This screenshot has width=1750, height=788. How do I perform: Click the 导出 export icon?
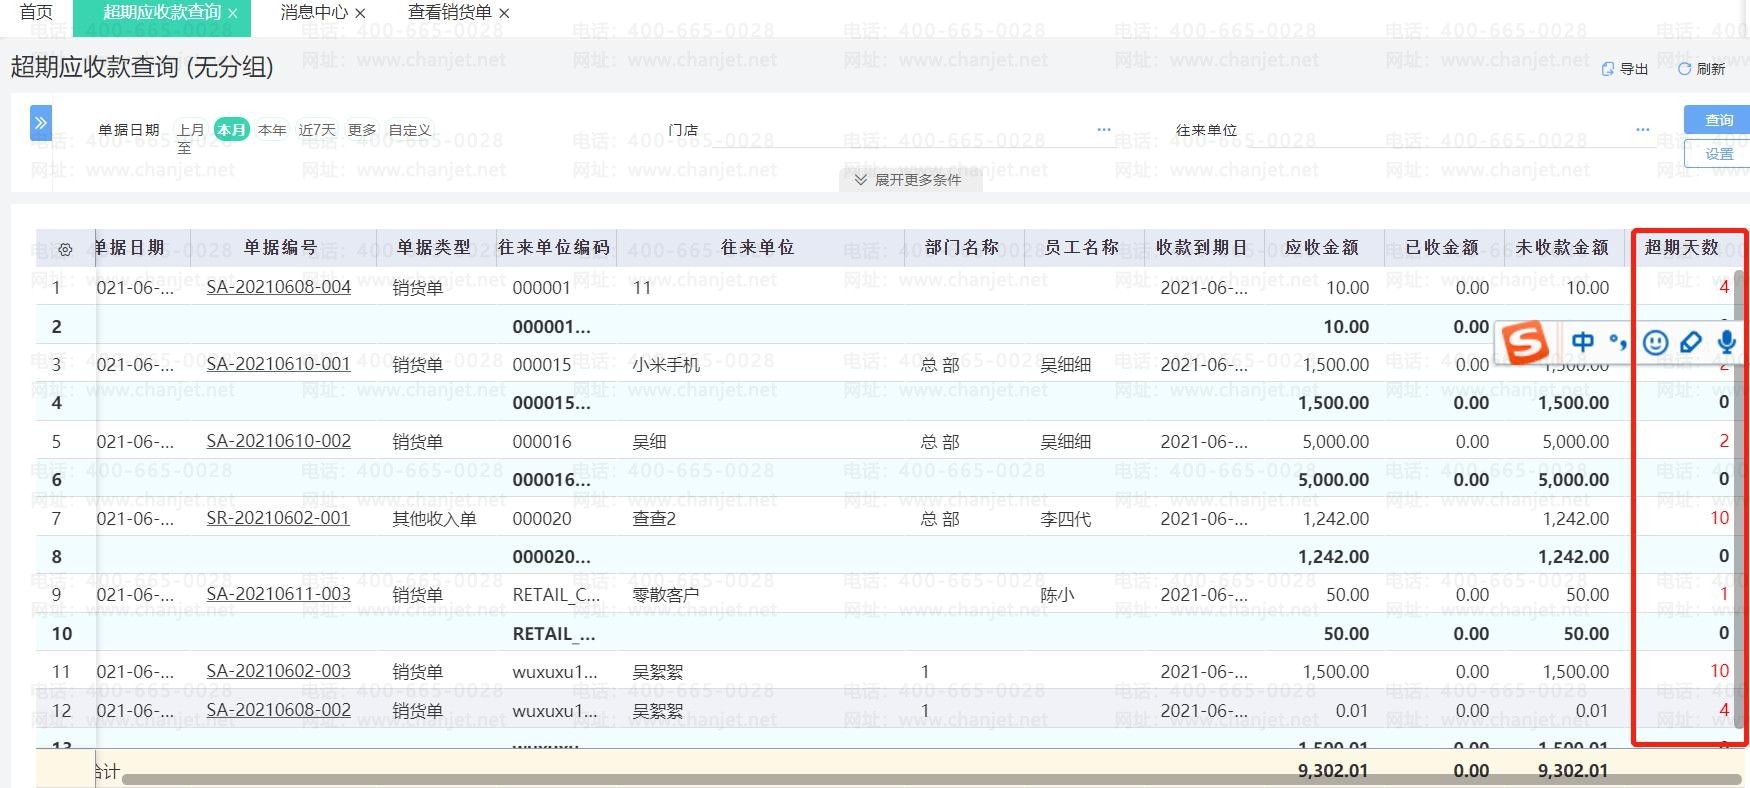(x=1608, y=69)
